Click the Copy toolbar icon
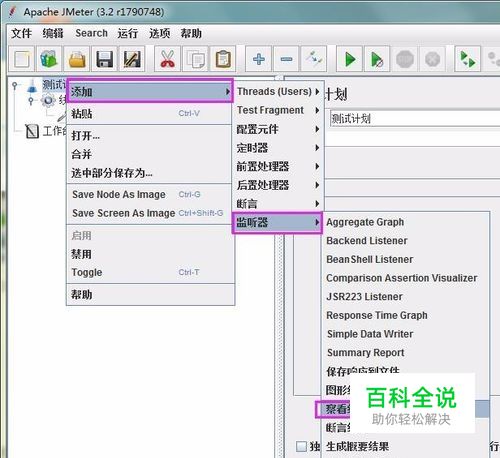This screenshot has width=500, height=458. (x=196, y=59)
